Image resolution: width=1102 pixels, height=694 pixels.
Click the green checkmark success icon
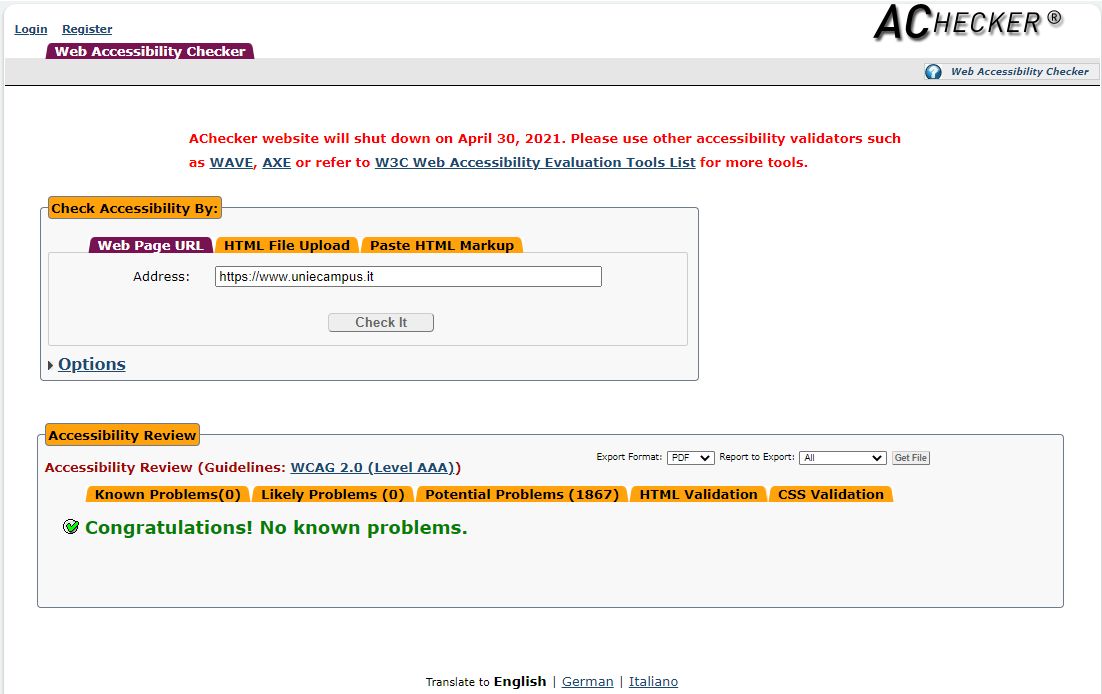click(x=70, y=527)
